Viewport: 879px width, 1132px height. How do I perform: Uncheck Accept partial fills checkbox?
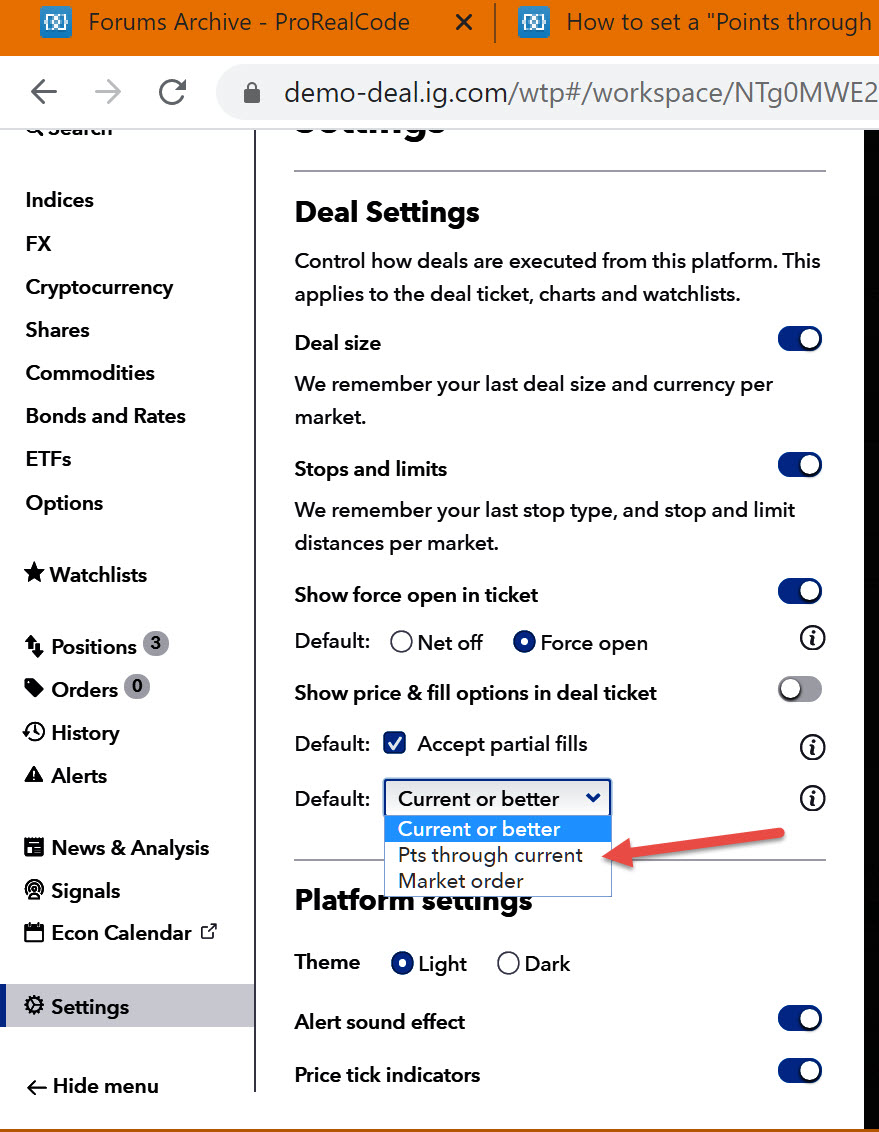click(396, 744)
